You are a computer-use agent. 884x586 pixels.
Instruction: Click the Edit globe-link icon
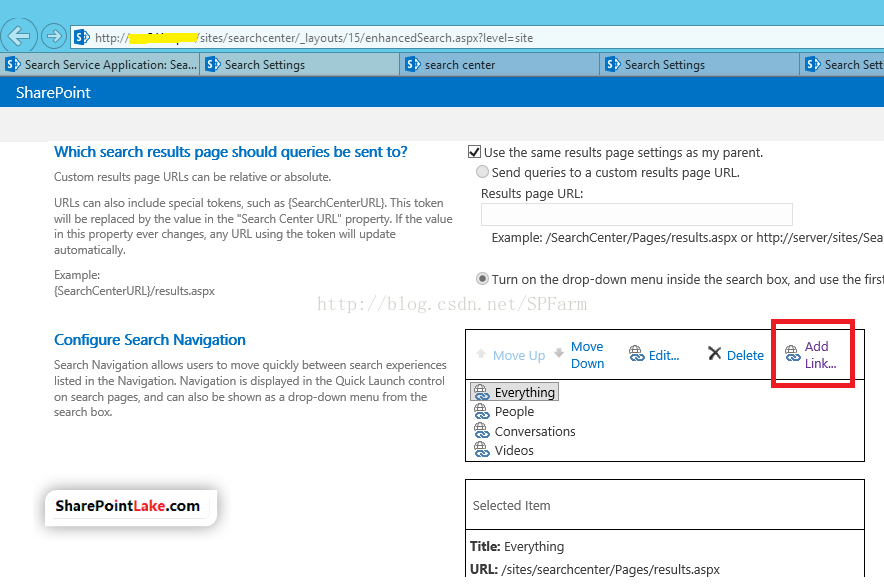[x=637, y=354]
